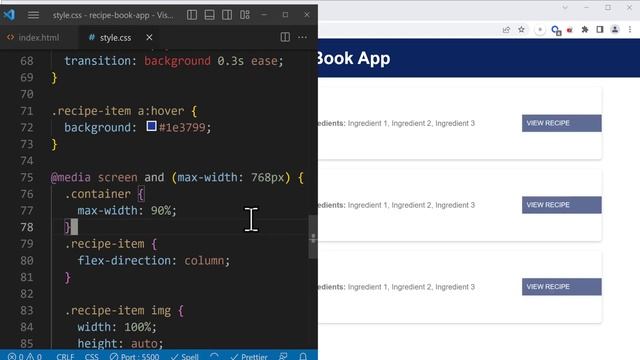Minimize the VS Code window
The height and width of the screenshot is (360, 640).
click(264, 15)
